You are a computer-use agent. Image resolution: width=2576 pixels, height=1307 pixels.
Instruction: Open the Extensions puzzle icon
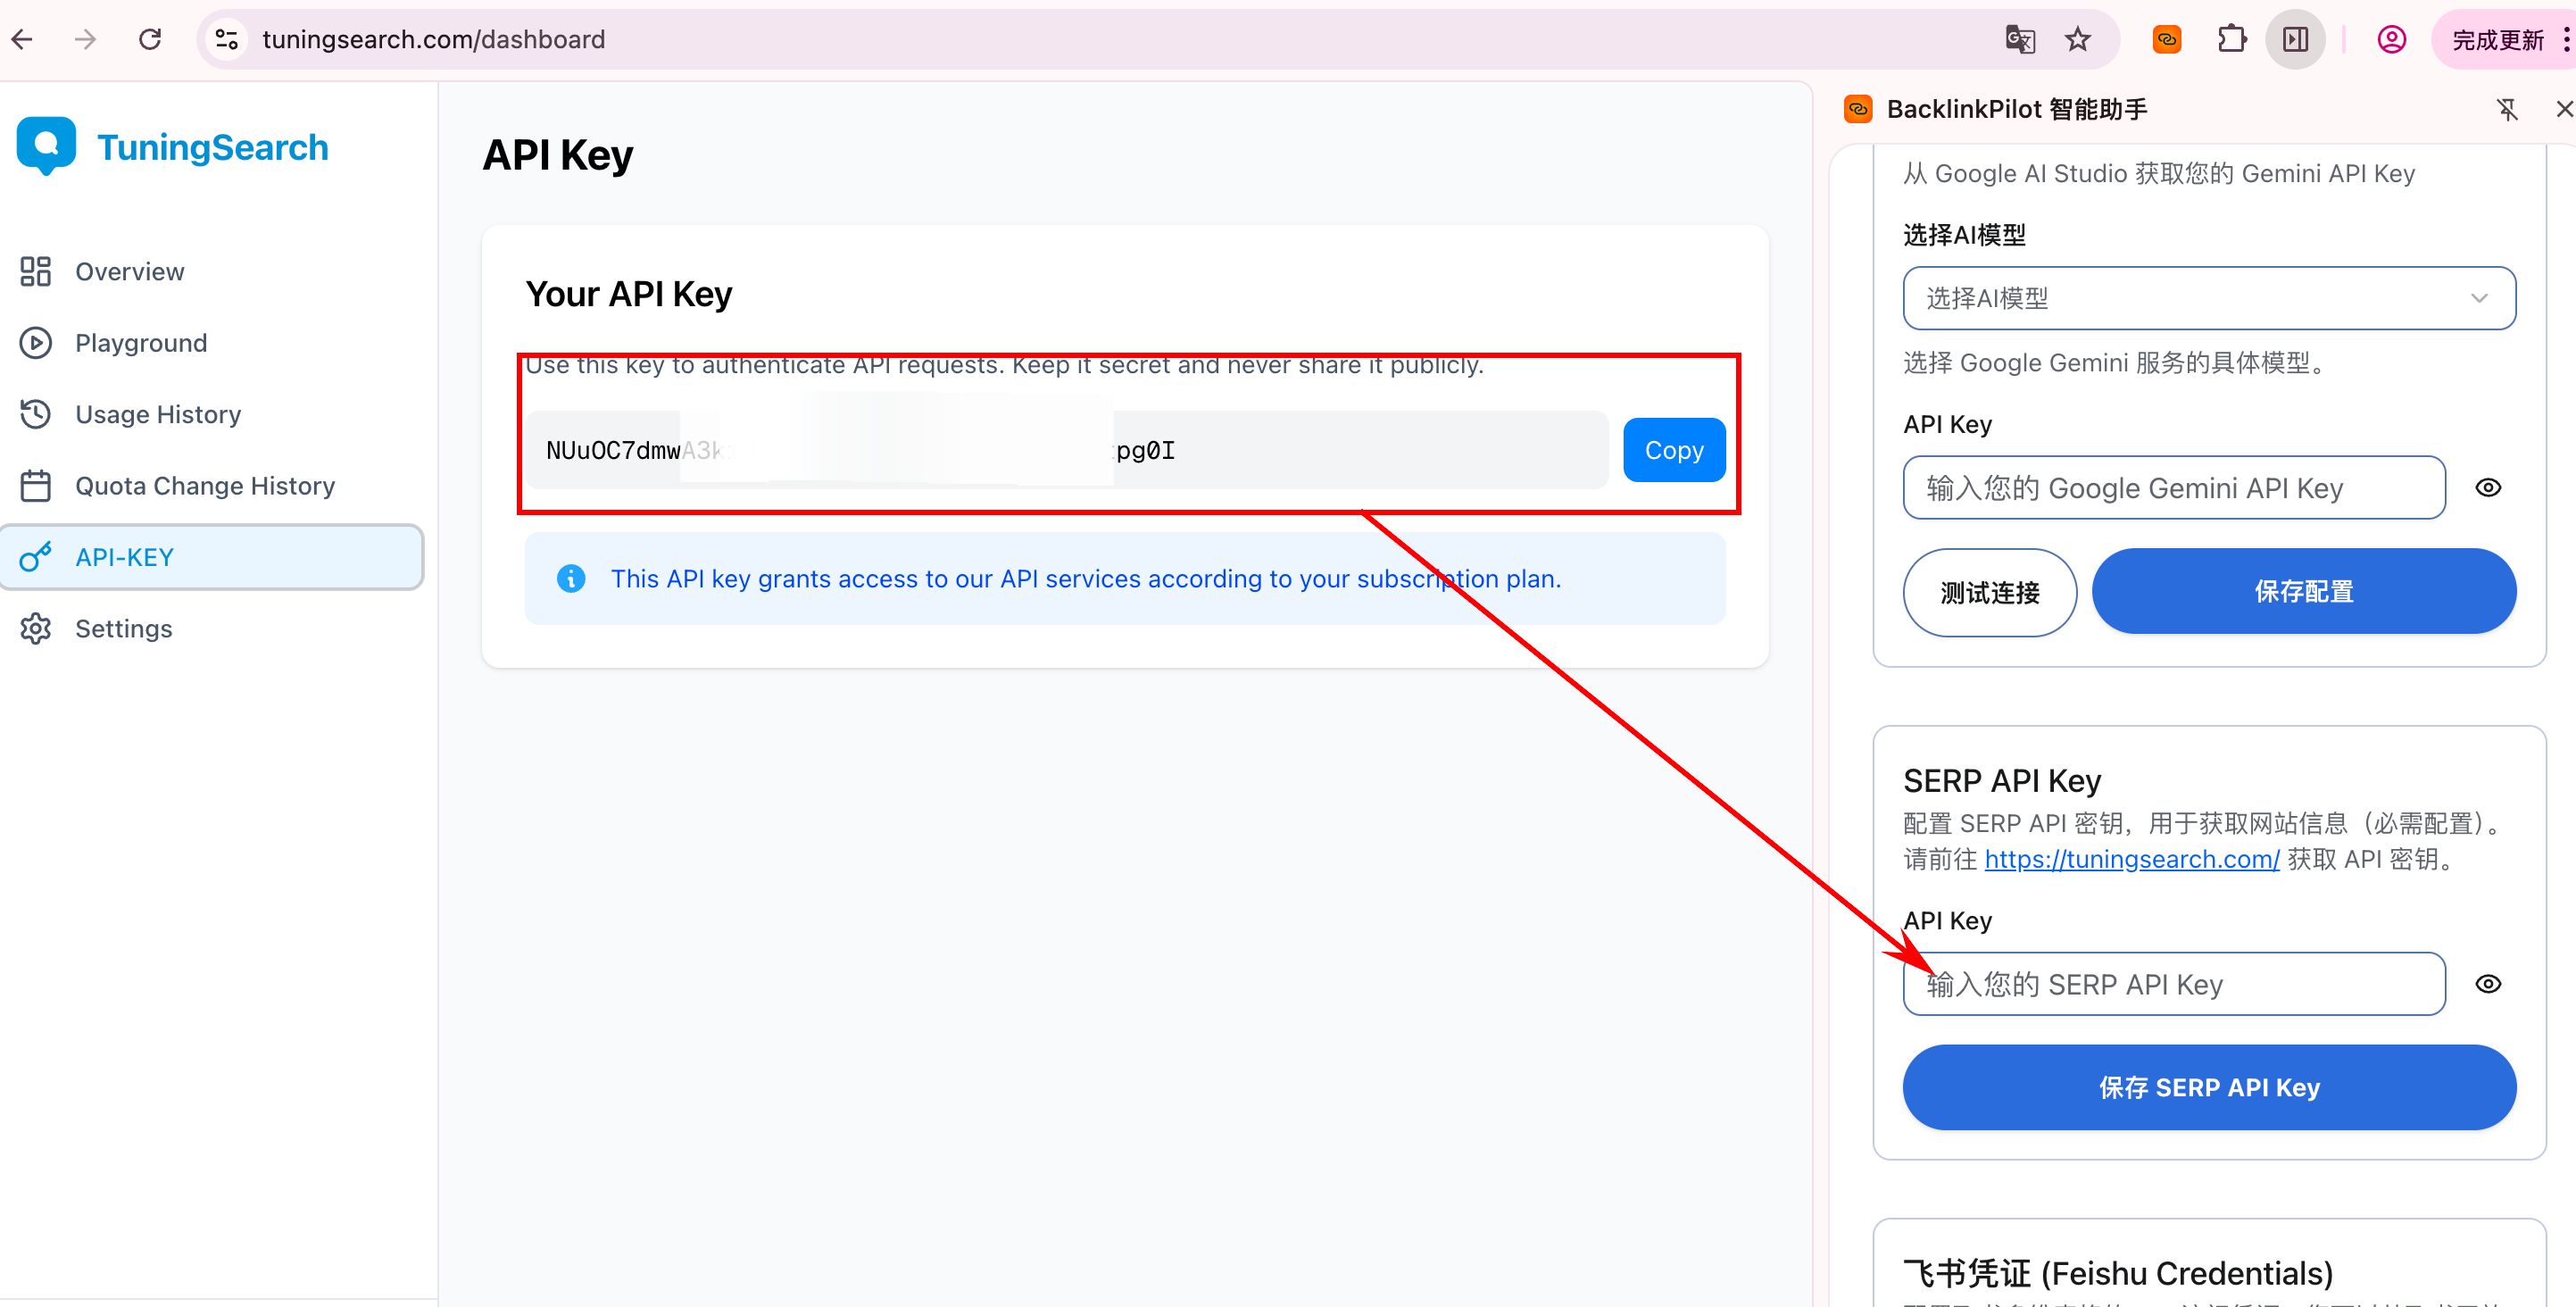pyautogui.click(x=2231, y=39)
